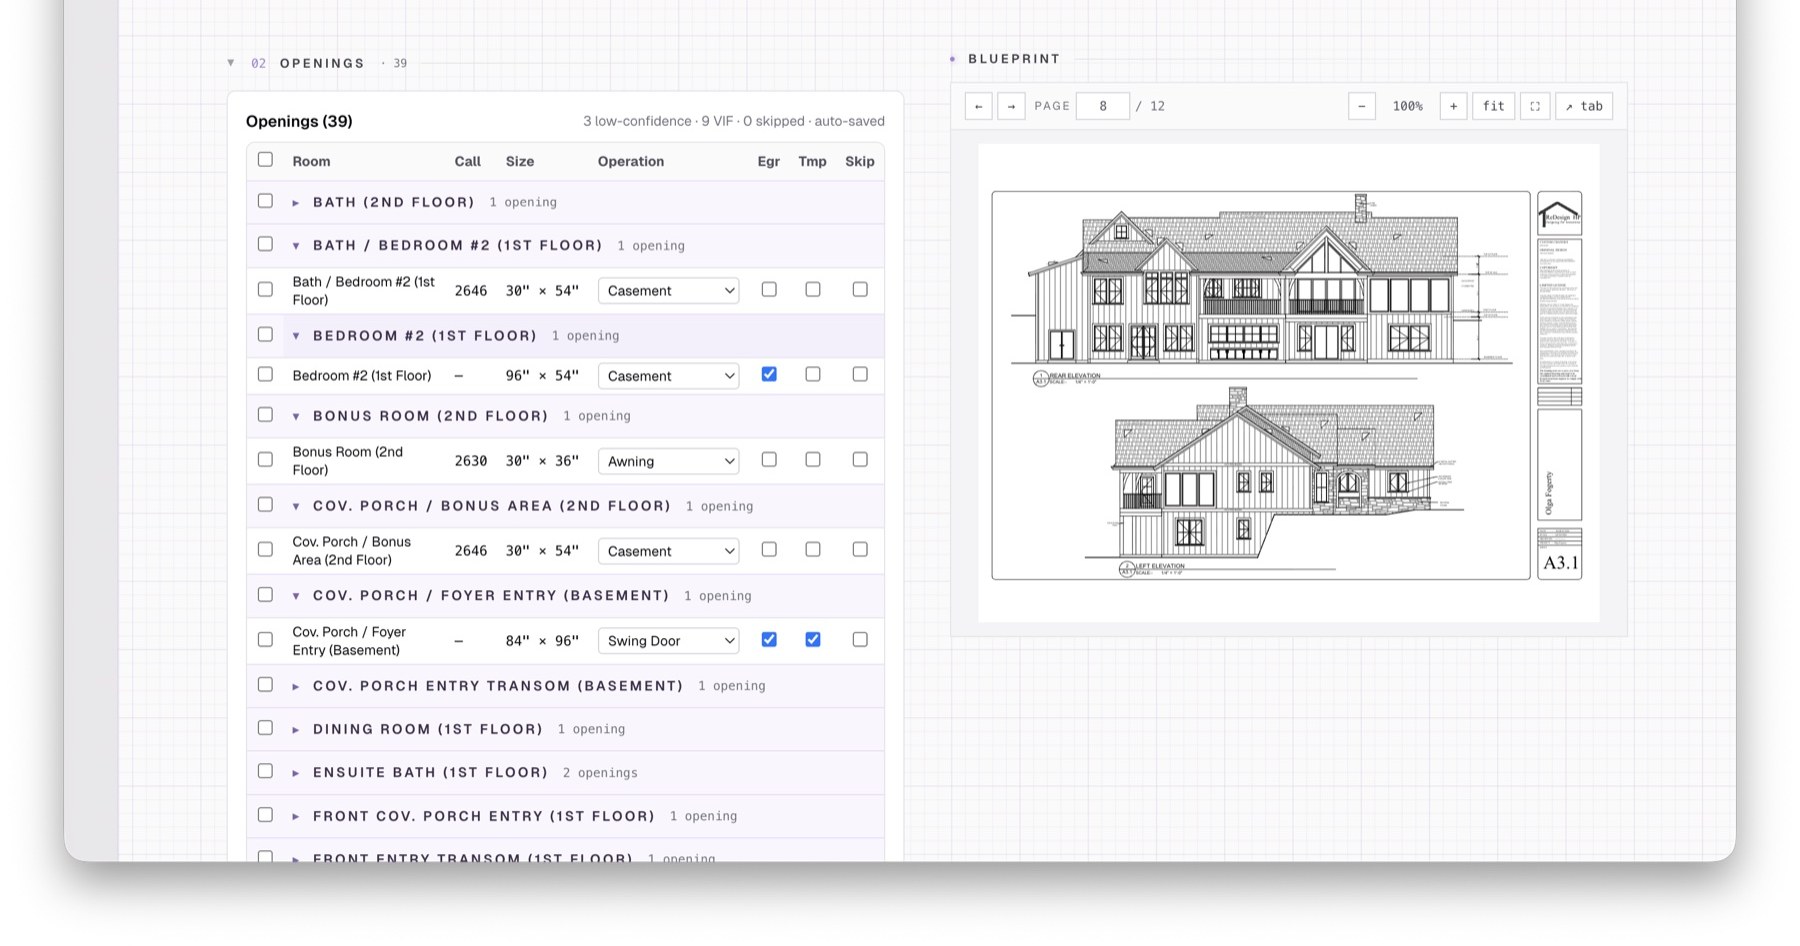Uncheck Tempered for Cov. Porch / Foyer Entry
The image size is (1800, 946).
[813, 639]
